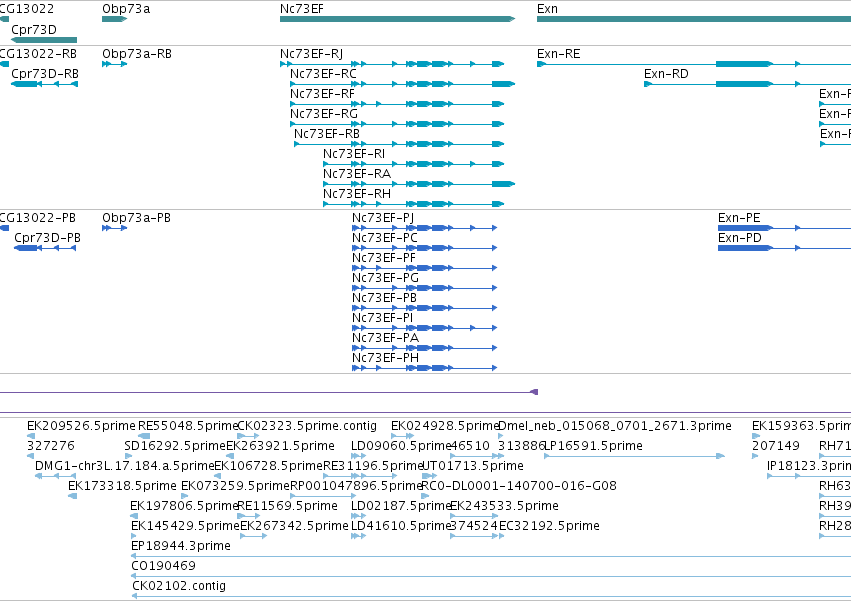Click the Nc73EF-PH protein label
The image size is (851, 601).
click(x=385, y=358)
